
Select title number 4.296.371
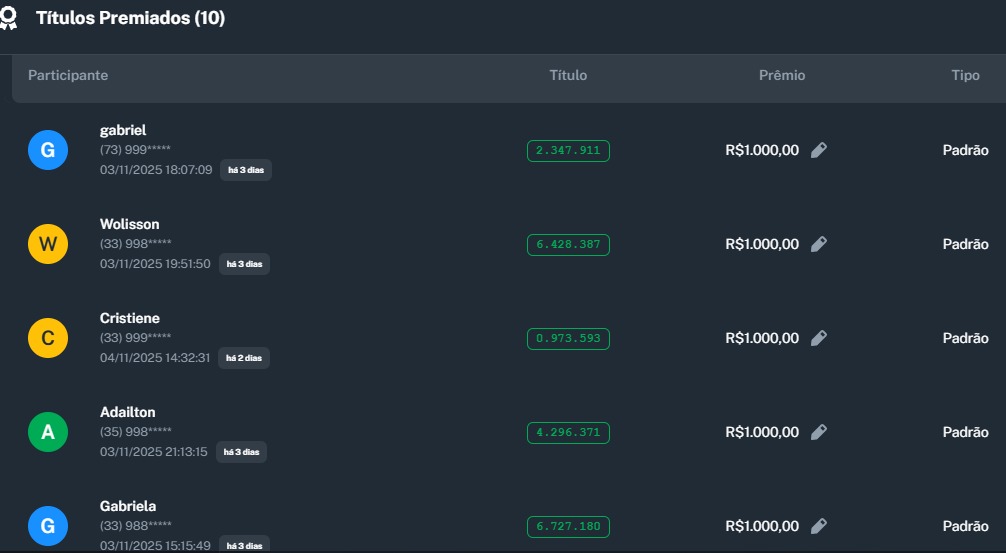tap(568, 432)
